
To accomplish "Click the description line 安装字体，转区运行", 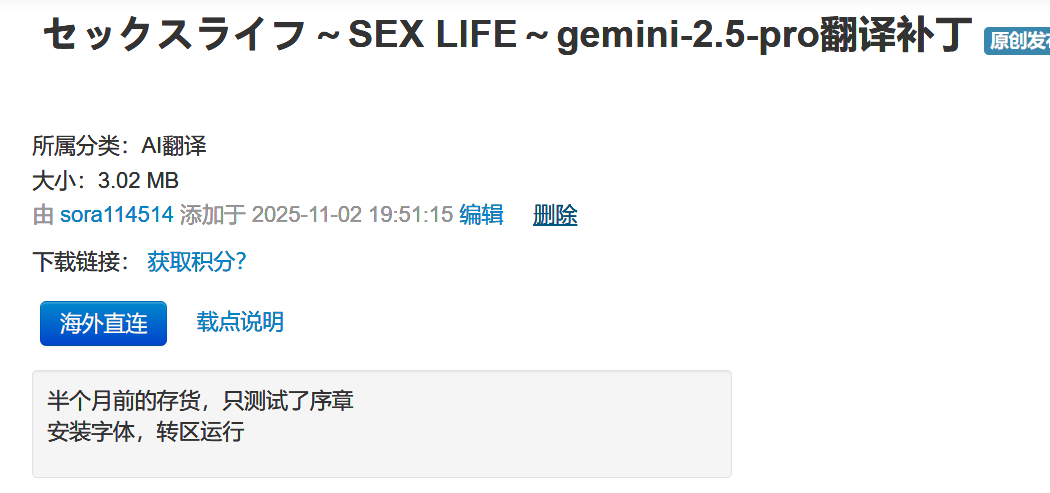I will click(x=145, y=433).
